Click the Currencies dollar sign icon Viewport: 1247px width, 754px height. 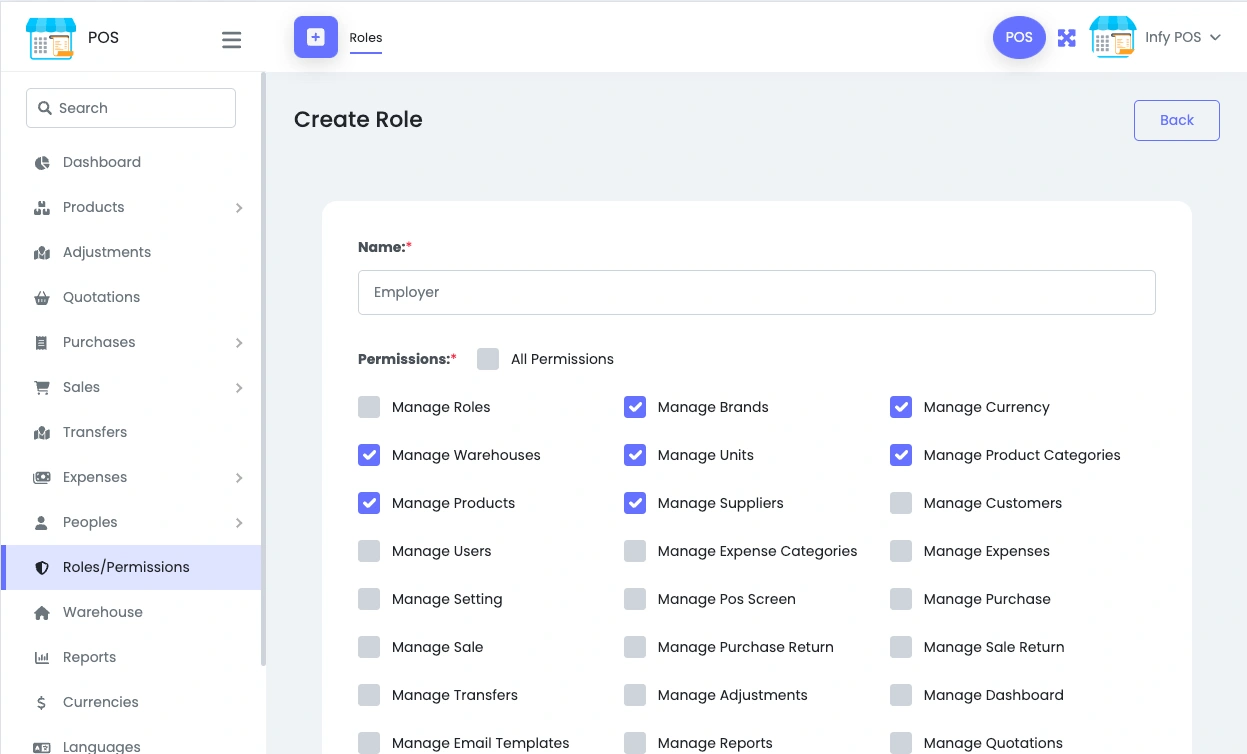pos(42,703)
